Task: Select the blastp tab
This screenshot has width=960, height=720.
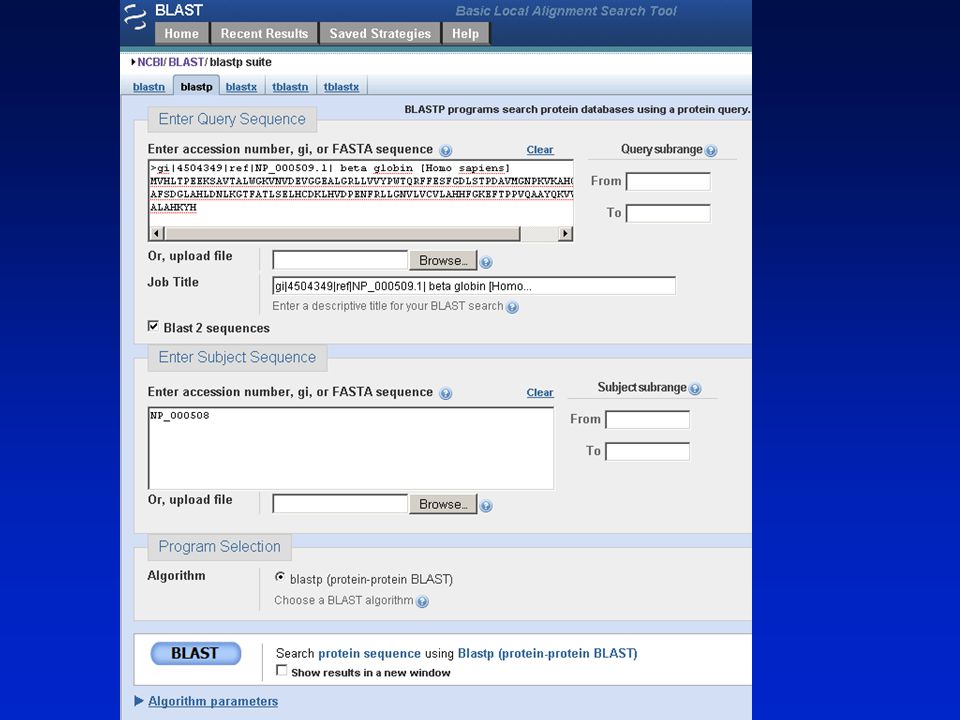Action: pos(197,86)
